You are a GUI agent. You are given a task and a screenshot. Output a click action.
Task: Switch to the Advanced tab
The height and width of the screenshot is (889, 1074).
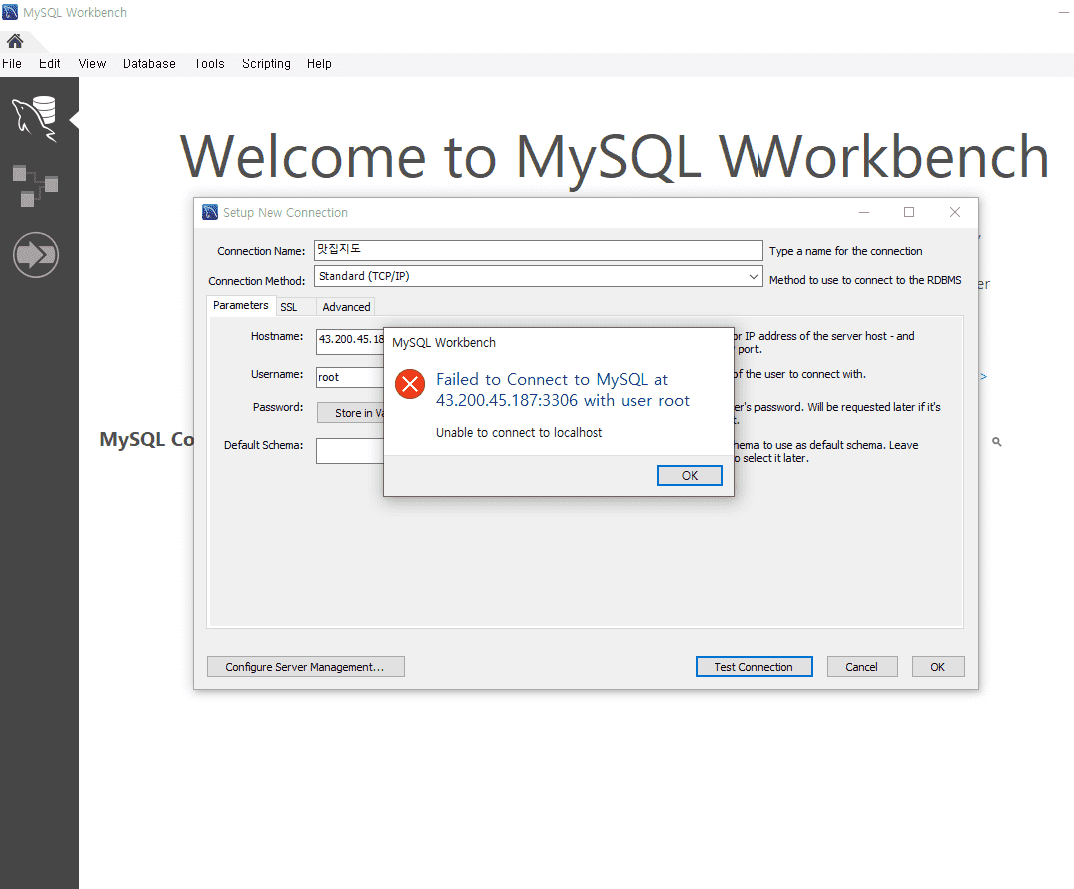point(346,306)
